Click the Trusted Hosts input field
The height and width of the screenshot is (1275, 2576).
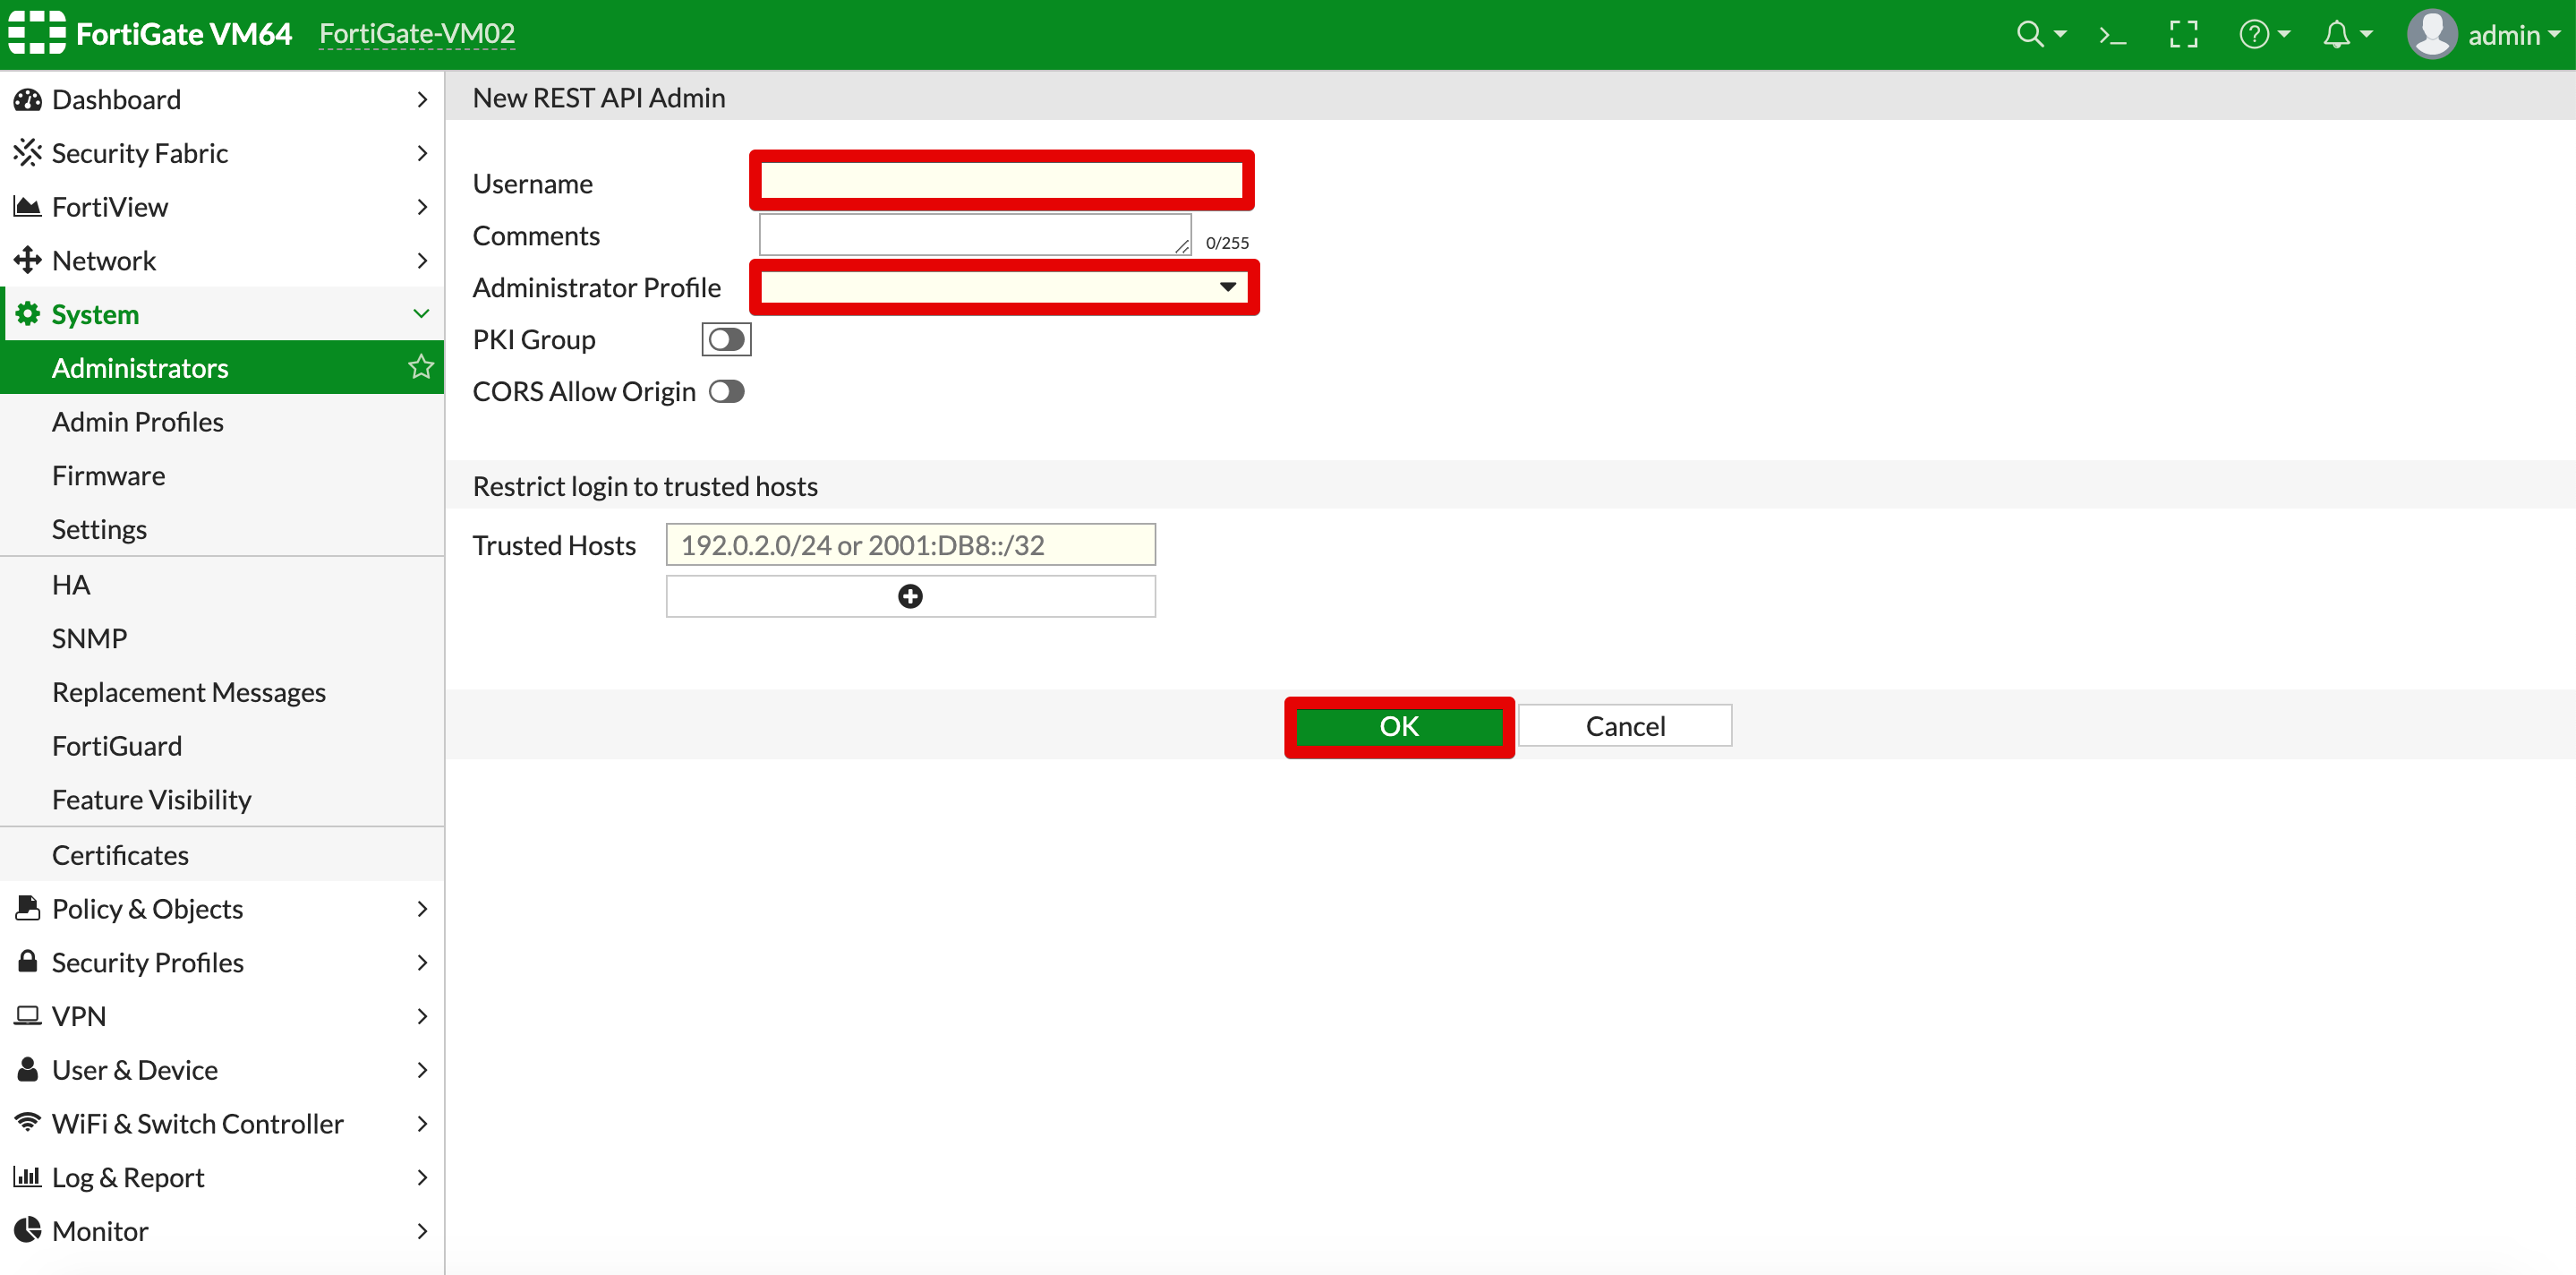click(x=910, y=545)
